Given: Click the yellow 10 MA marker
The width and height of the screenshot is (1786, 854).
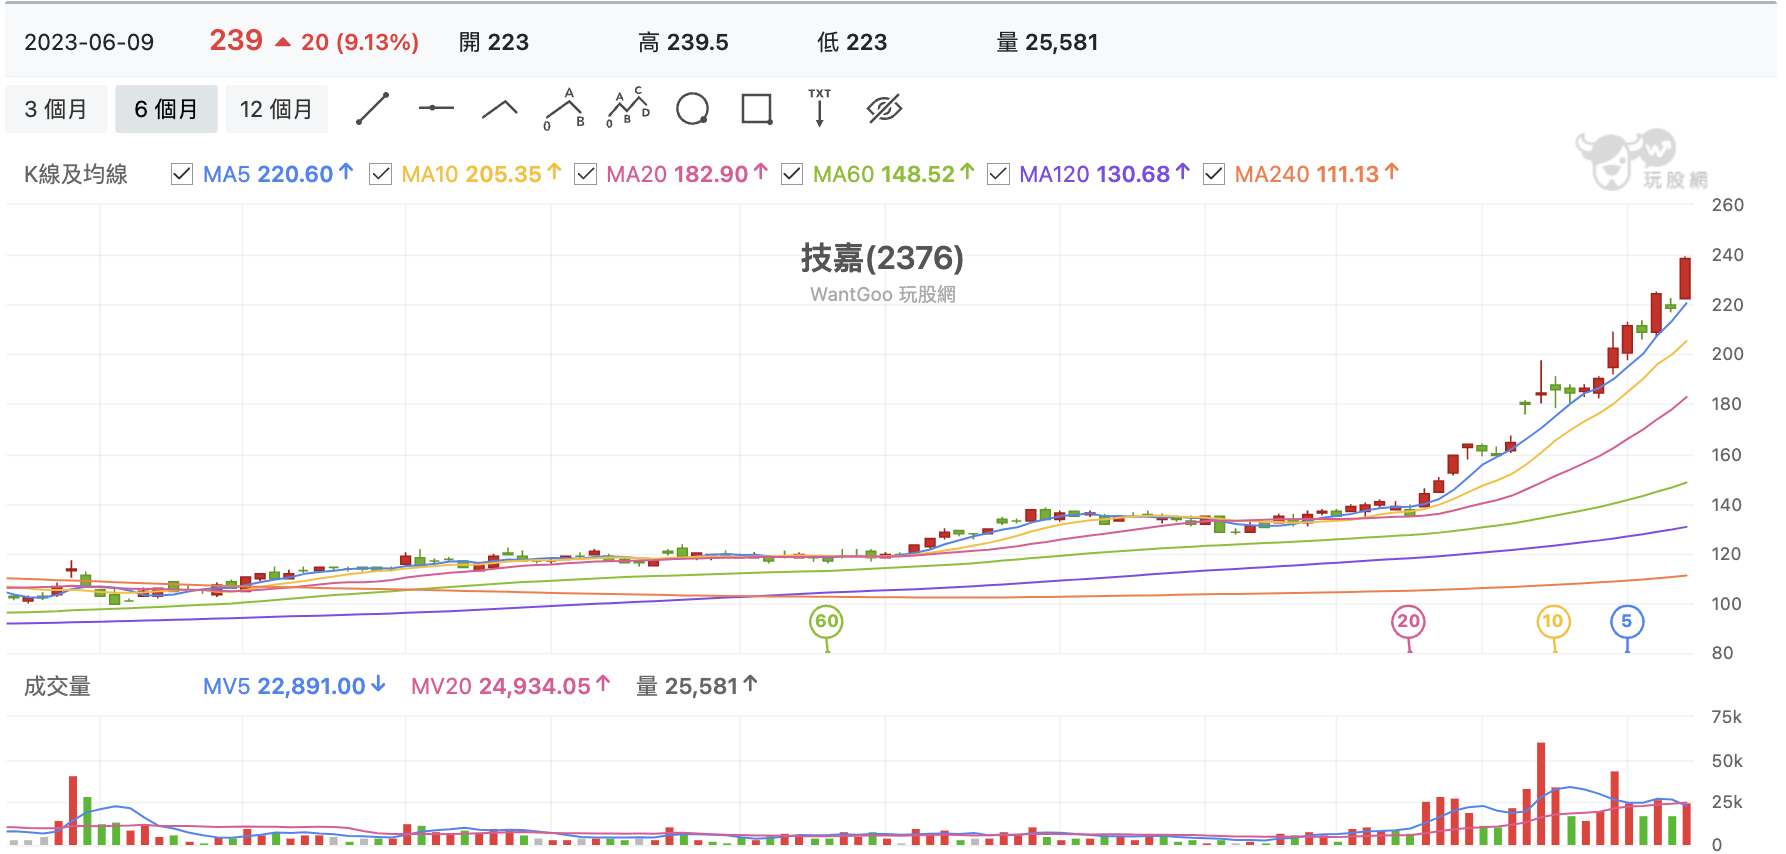Looking at the screenshot, I should point(1553,621).
